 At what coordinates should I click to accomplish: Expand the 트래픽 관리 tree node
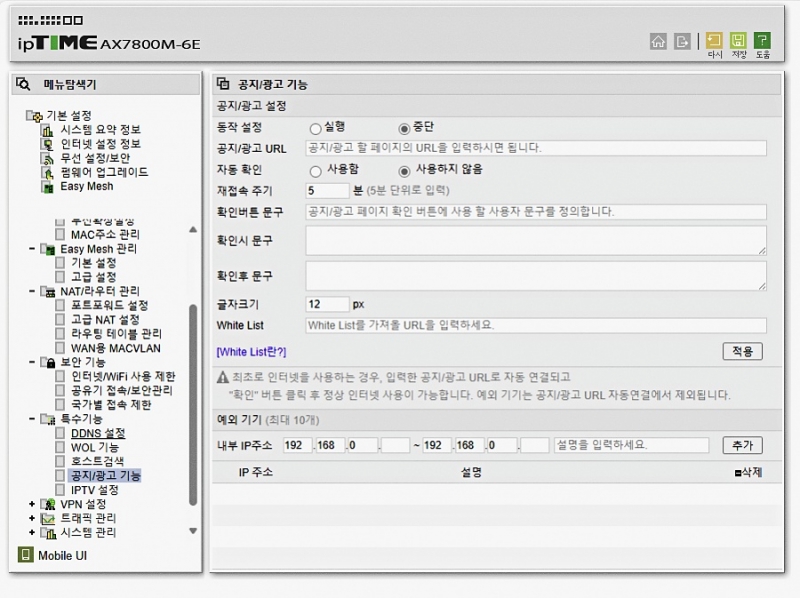click(32, 518)
